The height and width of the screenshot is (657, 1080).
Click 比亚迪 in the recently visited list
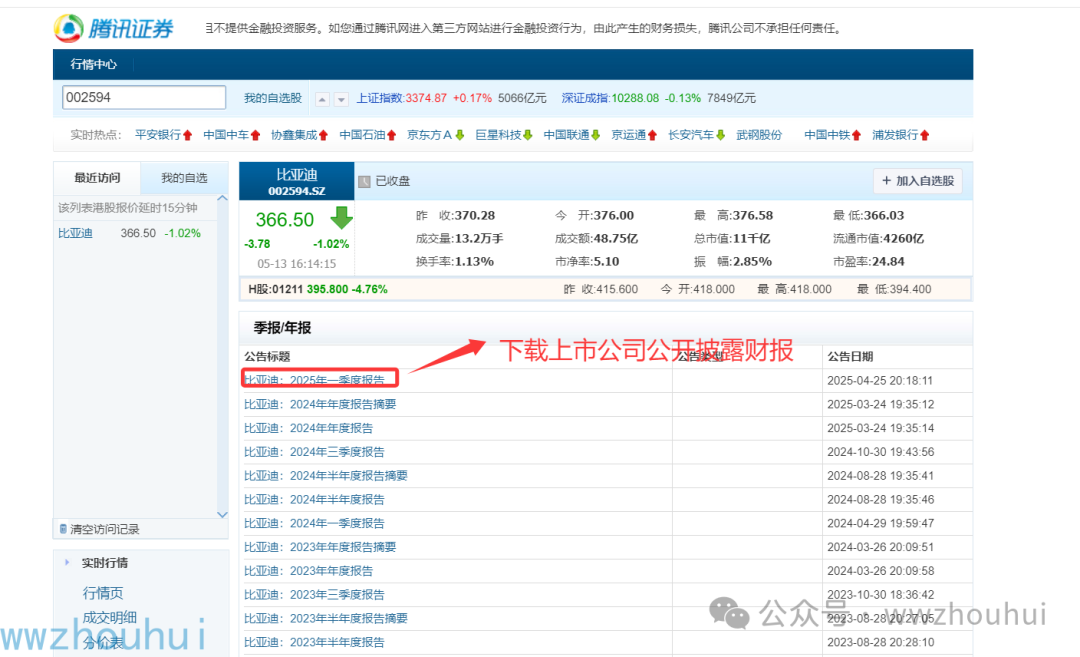(75, 233)
